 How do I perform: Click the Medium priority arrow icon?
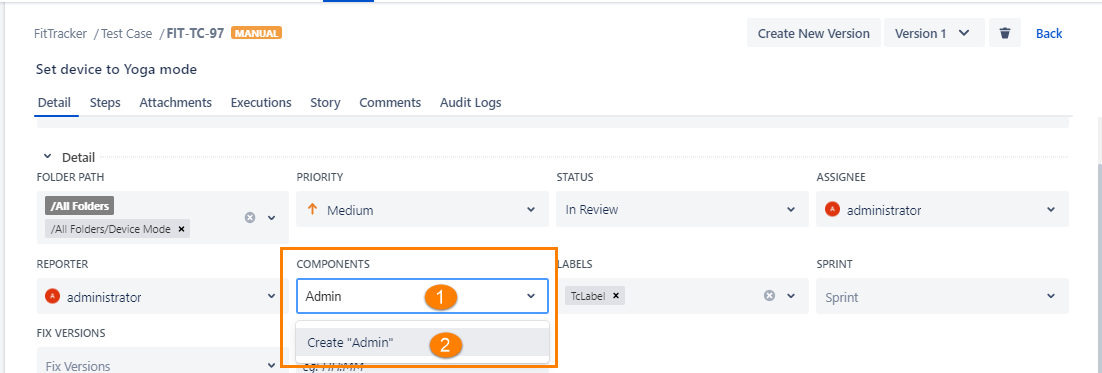coord(313,209)
